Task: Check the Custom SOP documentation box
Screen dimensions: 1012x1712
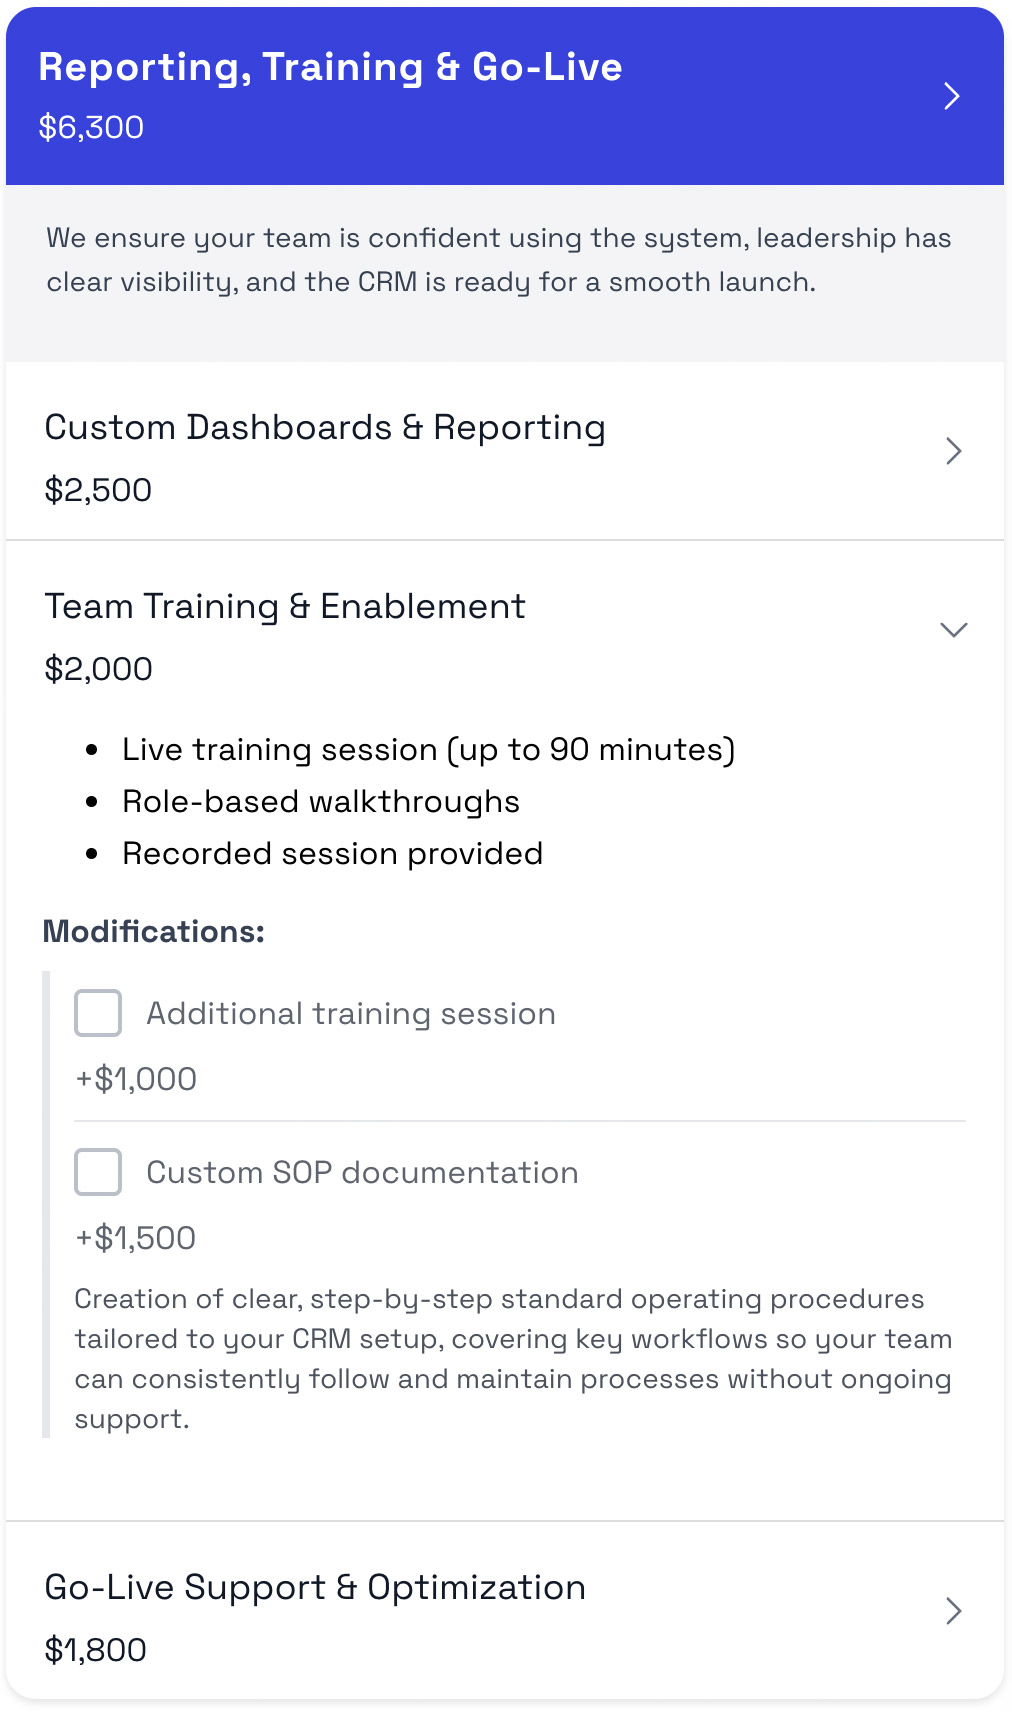Action: pos(98,1172)
